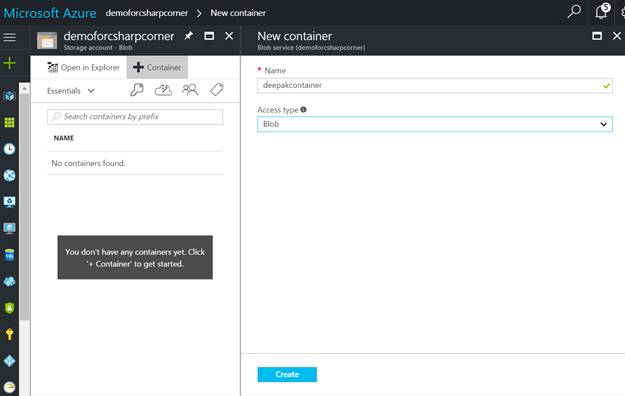Click the 'No containers found.' text

click(88, 163)
